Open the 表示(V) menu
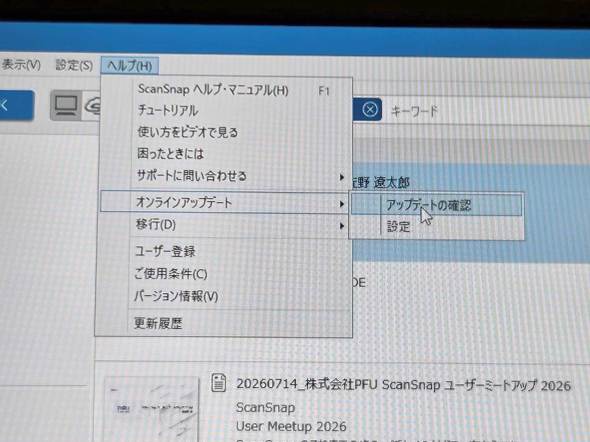This screenshot has width=590, height=442. (21, 65)
